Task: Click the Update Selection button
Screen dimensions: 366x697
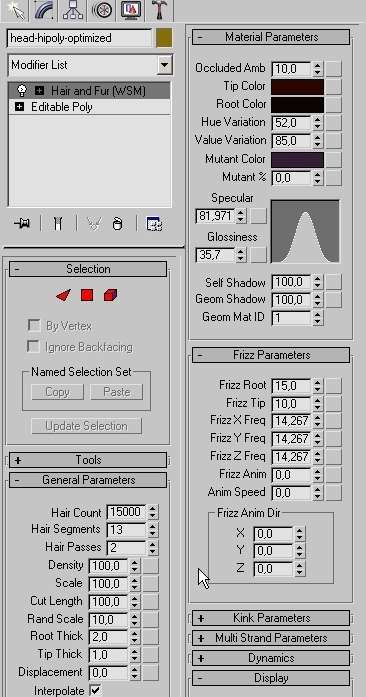Action: pos(86,426)
